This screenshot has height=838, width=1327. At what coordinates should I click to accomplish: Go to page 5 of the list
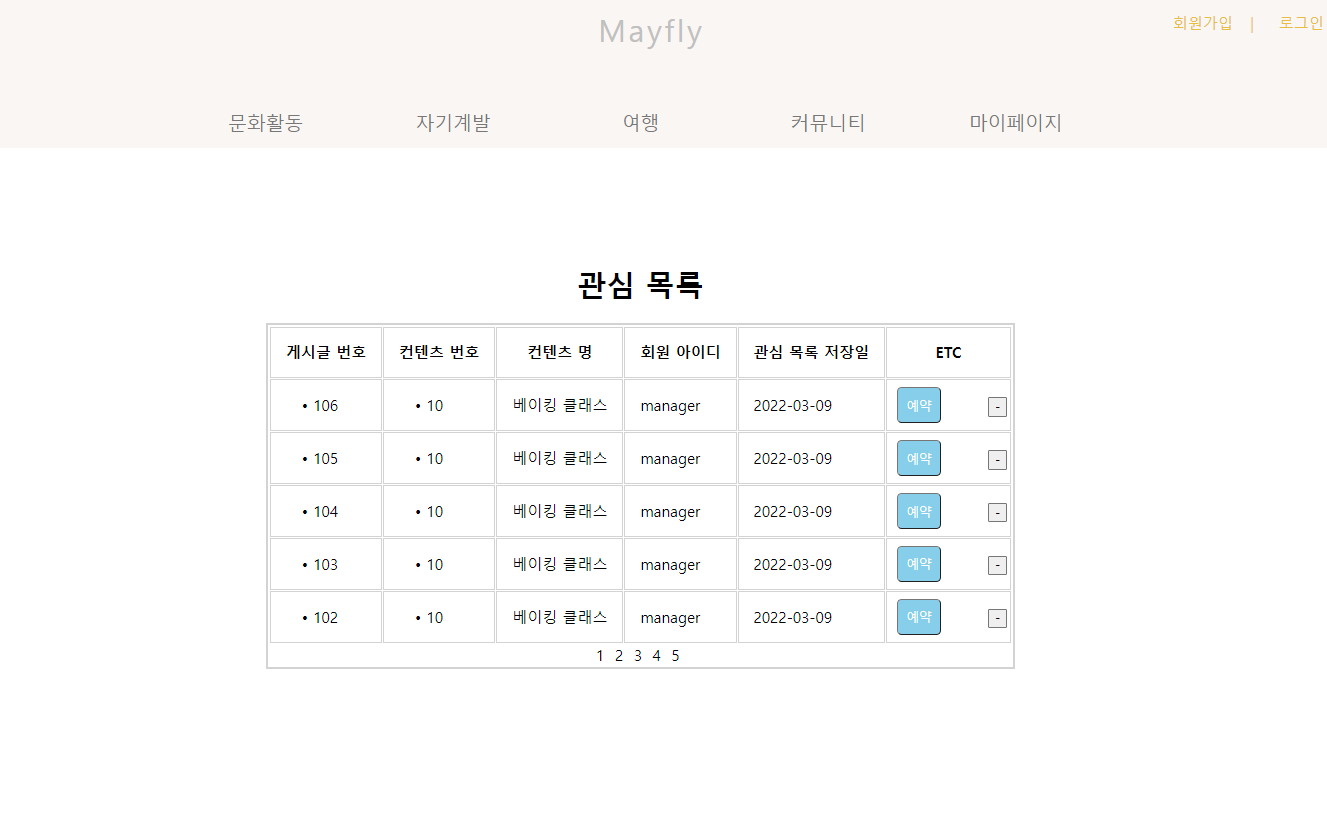point(675,655)
